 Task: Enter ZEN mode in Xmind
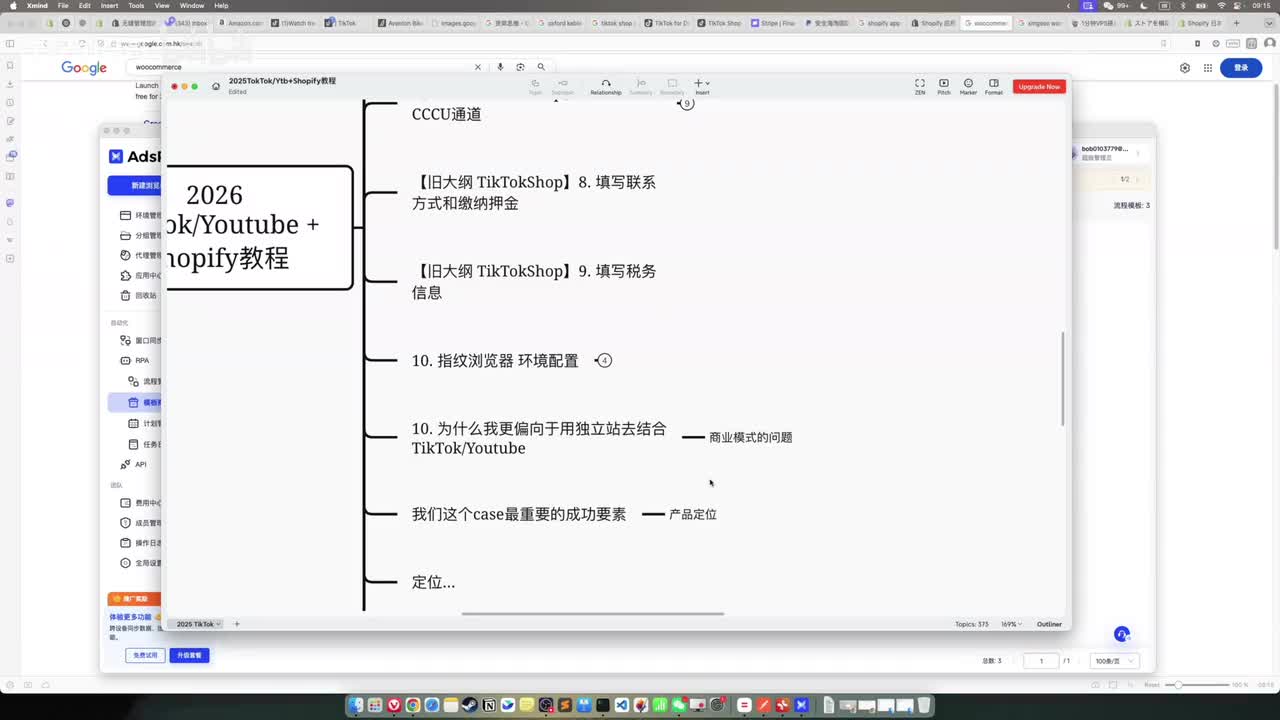[920, 87]
